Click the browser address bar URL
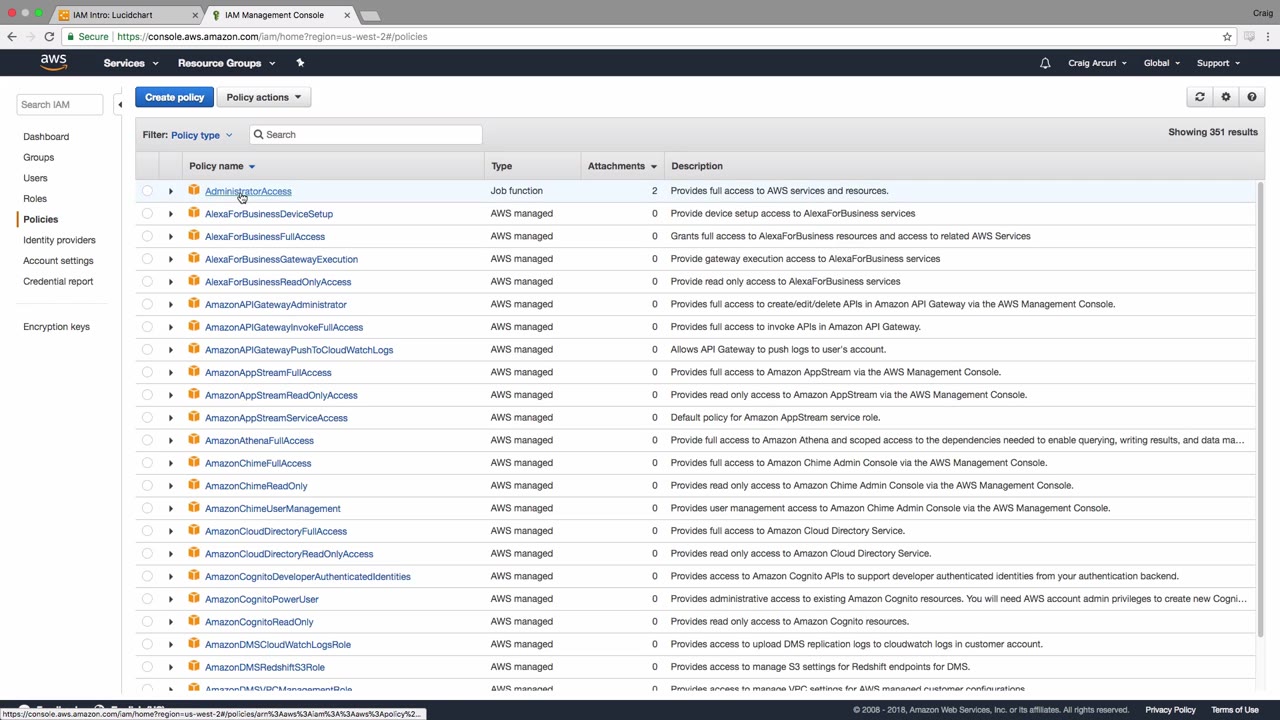The width and height of the screenshot is (1280, 720). 272,37
